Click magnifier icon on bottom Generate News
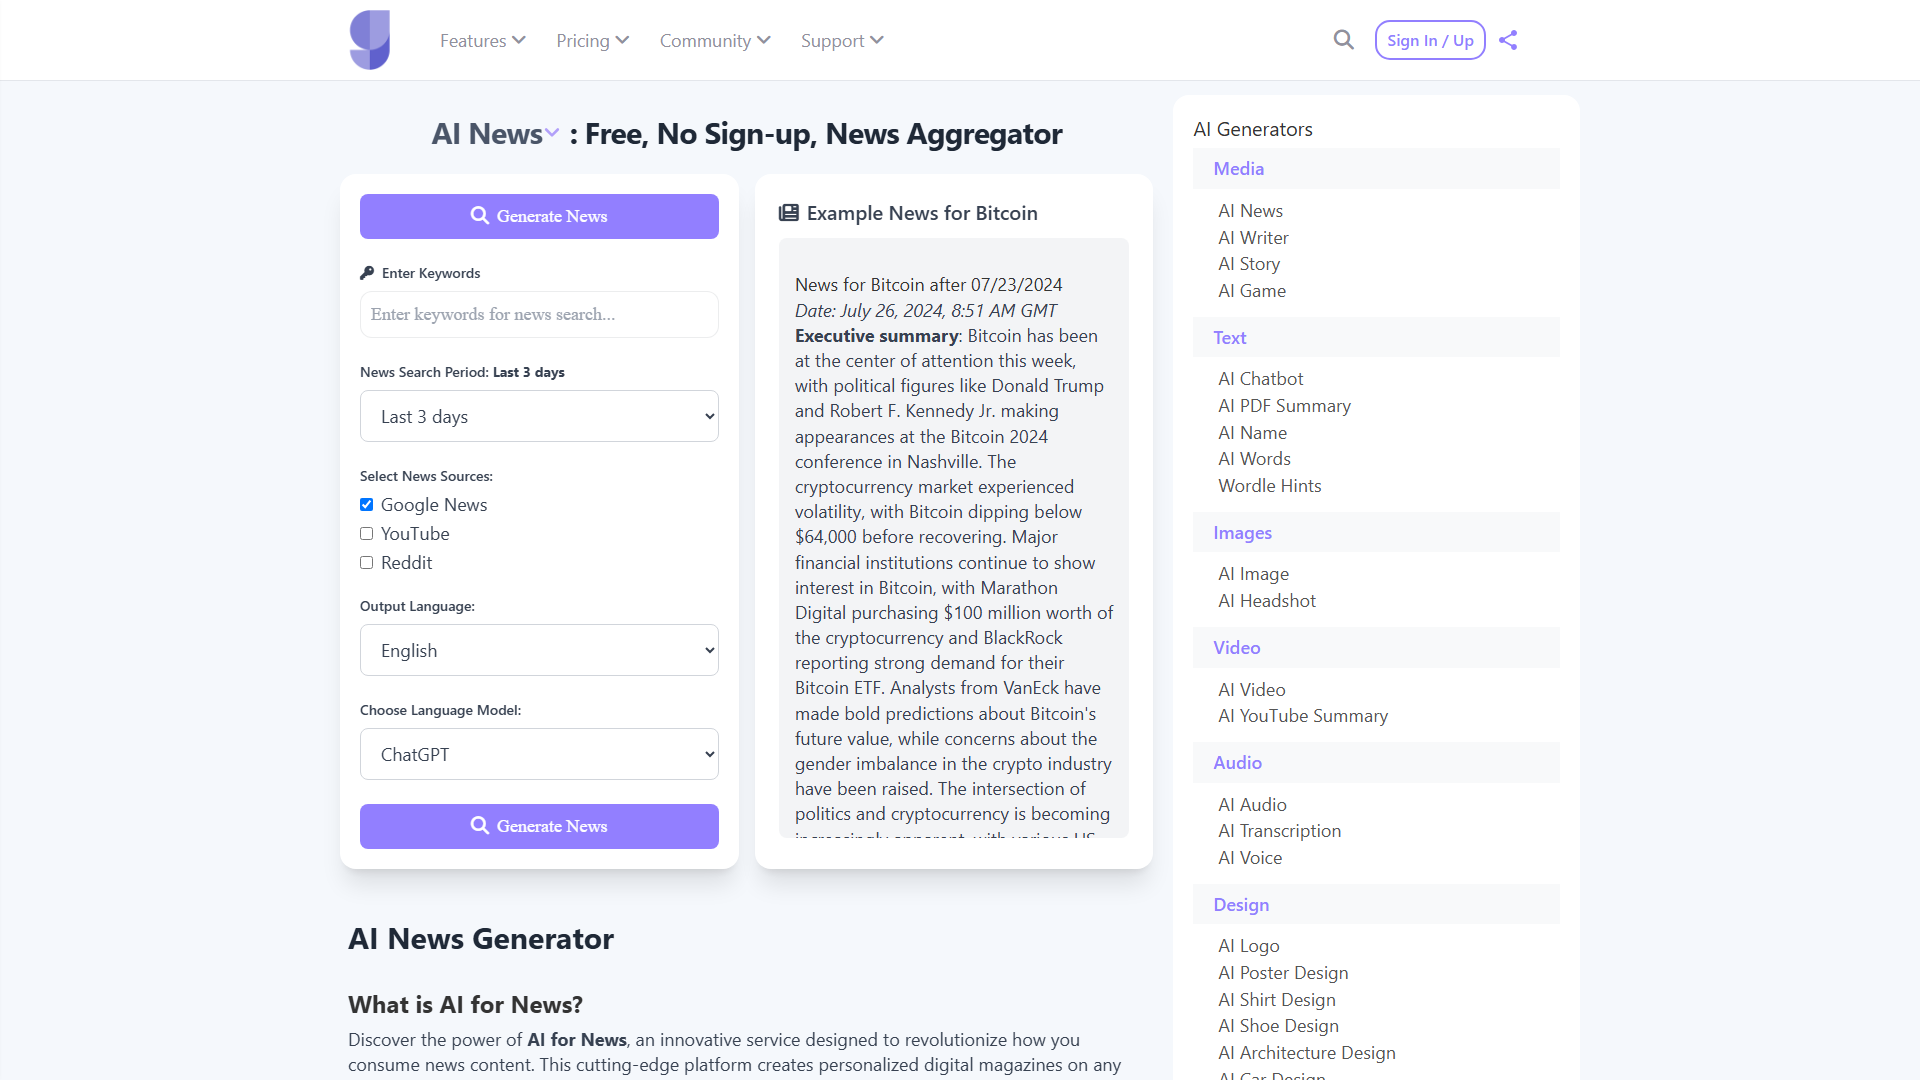Screen dimensions: 1920x1080 [480, 826]
